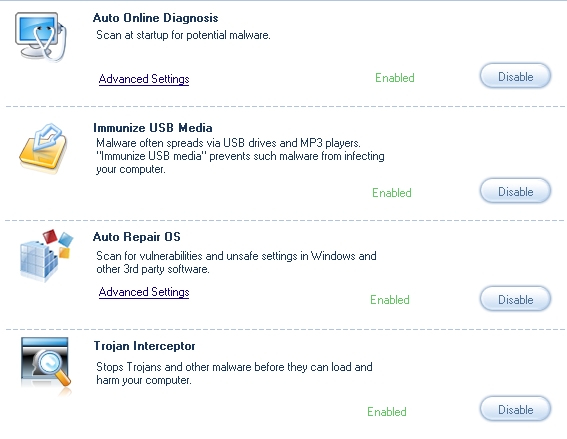Click the Enabled status for Auto Repair OS
The image size is (567, 439).
pyautogui.click(x=389, y=300)
